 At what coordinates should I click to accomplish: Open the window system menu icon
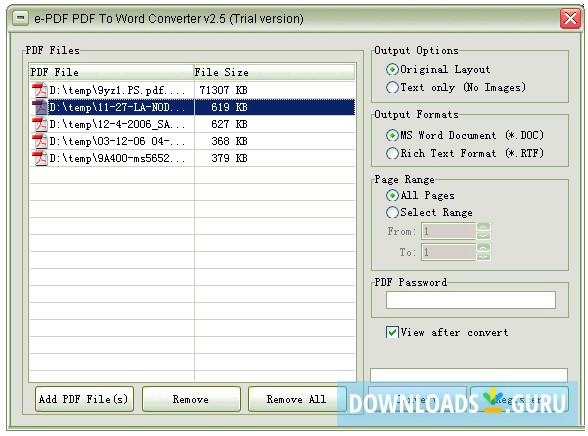click(x=20, y=18)
